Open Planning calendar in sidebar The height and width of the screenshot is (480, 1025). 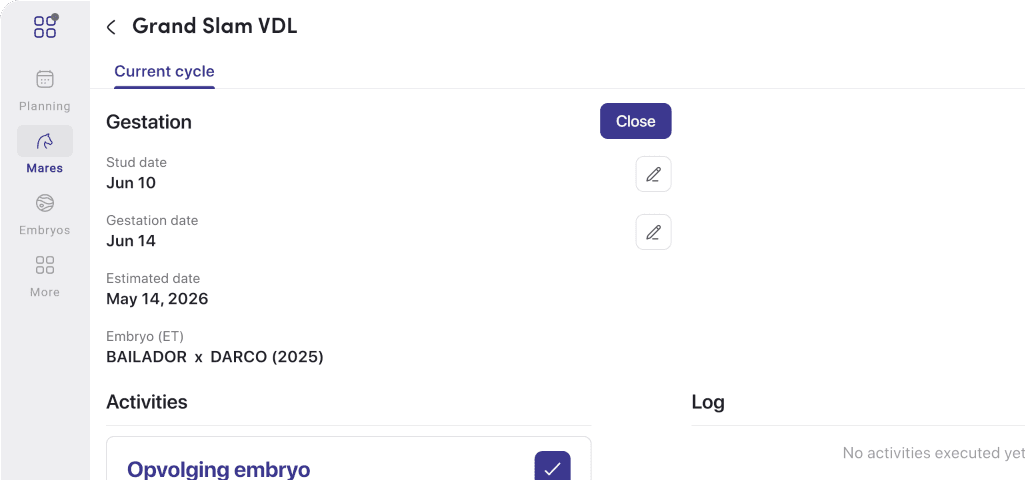[x=44, y=80]
